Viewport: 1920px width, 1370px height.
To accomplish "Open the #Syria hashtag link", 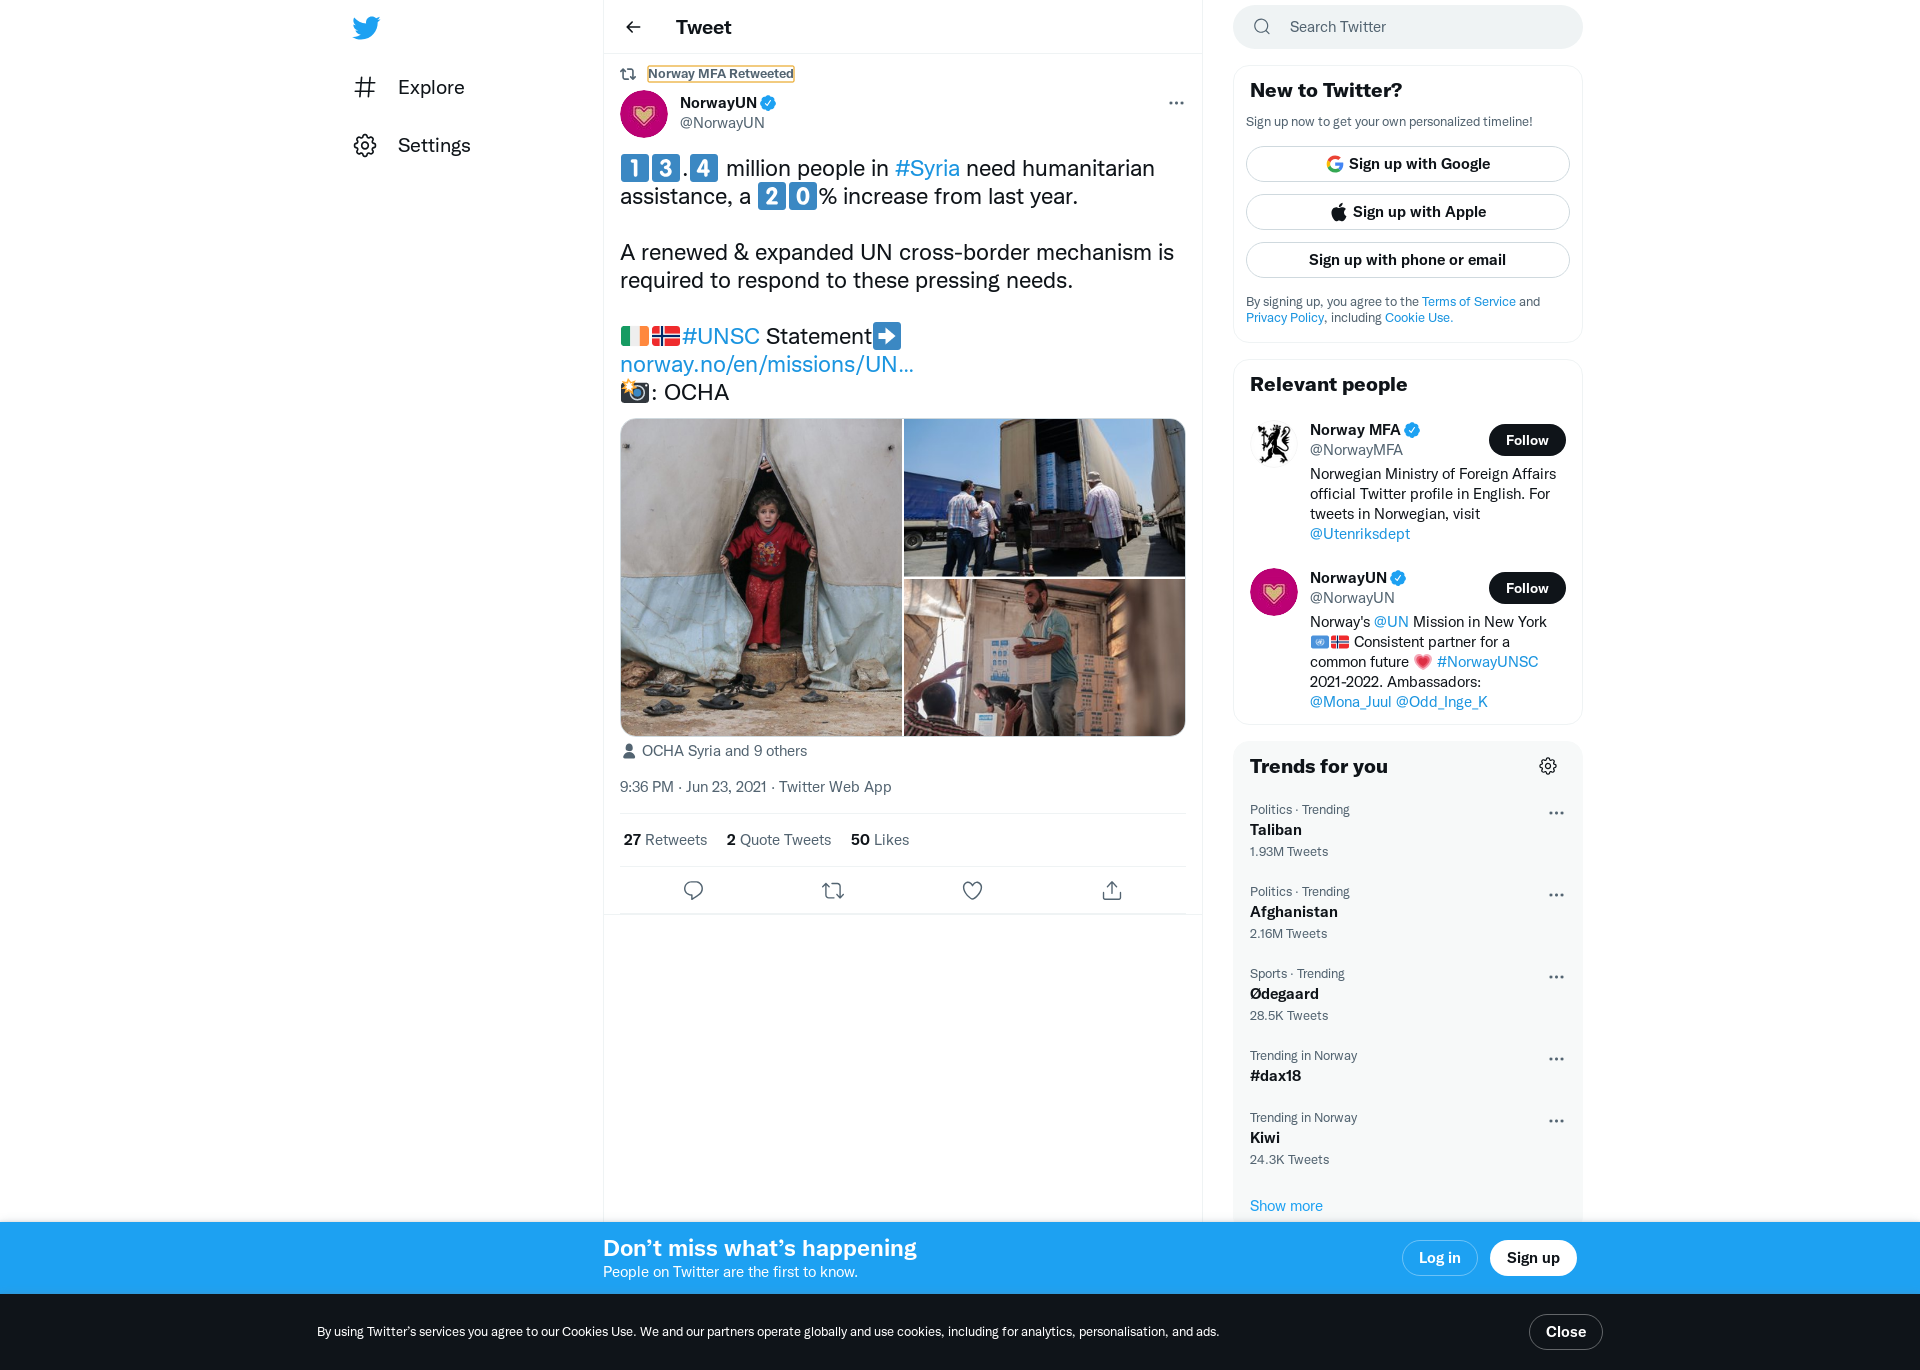I will pos(927,168).
